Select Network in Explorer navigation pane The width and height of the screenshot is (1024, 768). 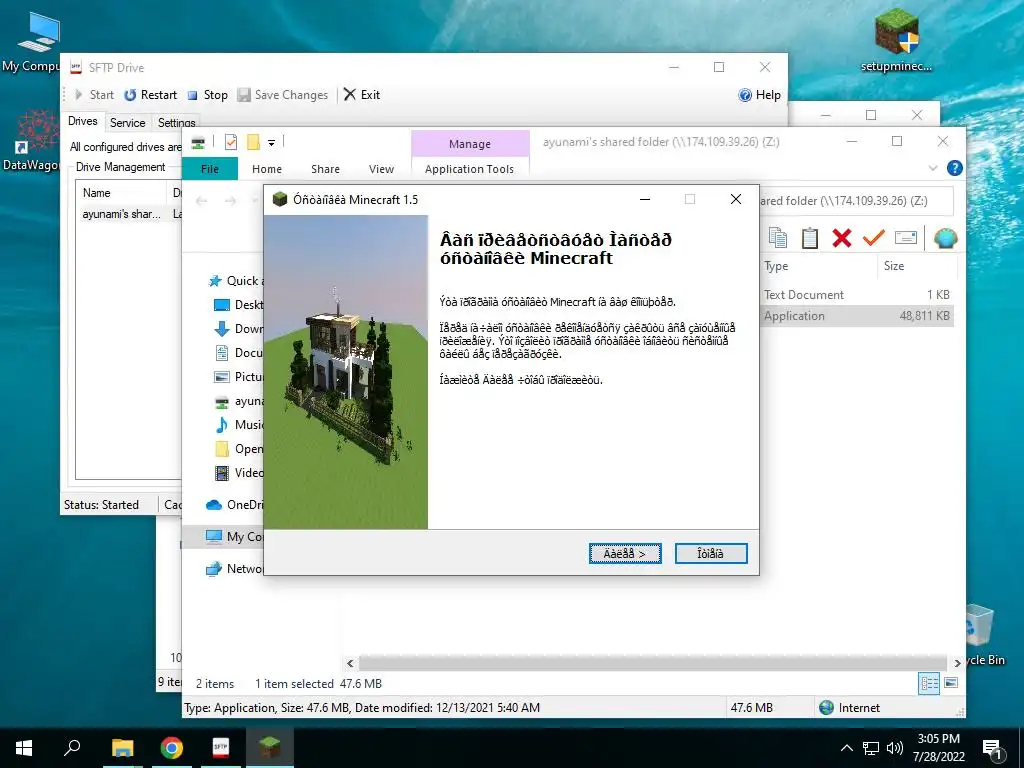point(234,568)
